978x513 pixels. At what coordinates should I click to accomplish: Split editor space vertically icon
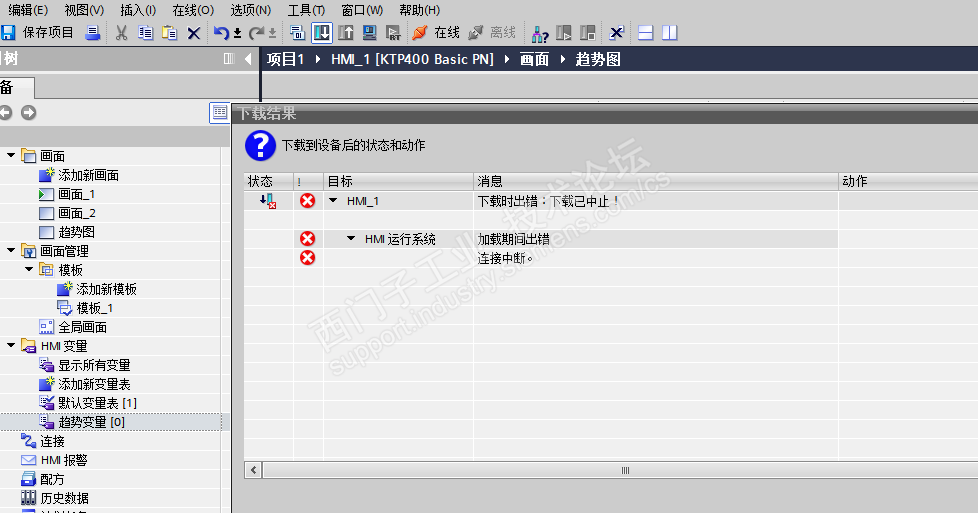point(669,32)
